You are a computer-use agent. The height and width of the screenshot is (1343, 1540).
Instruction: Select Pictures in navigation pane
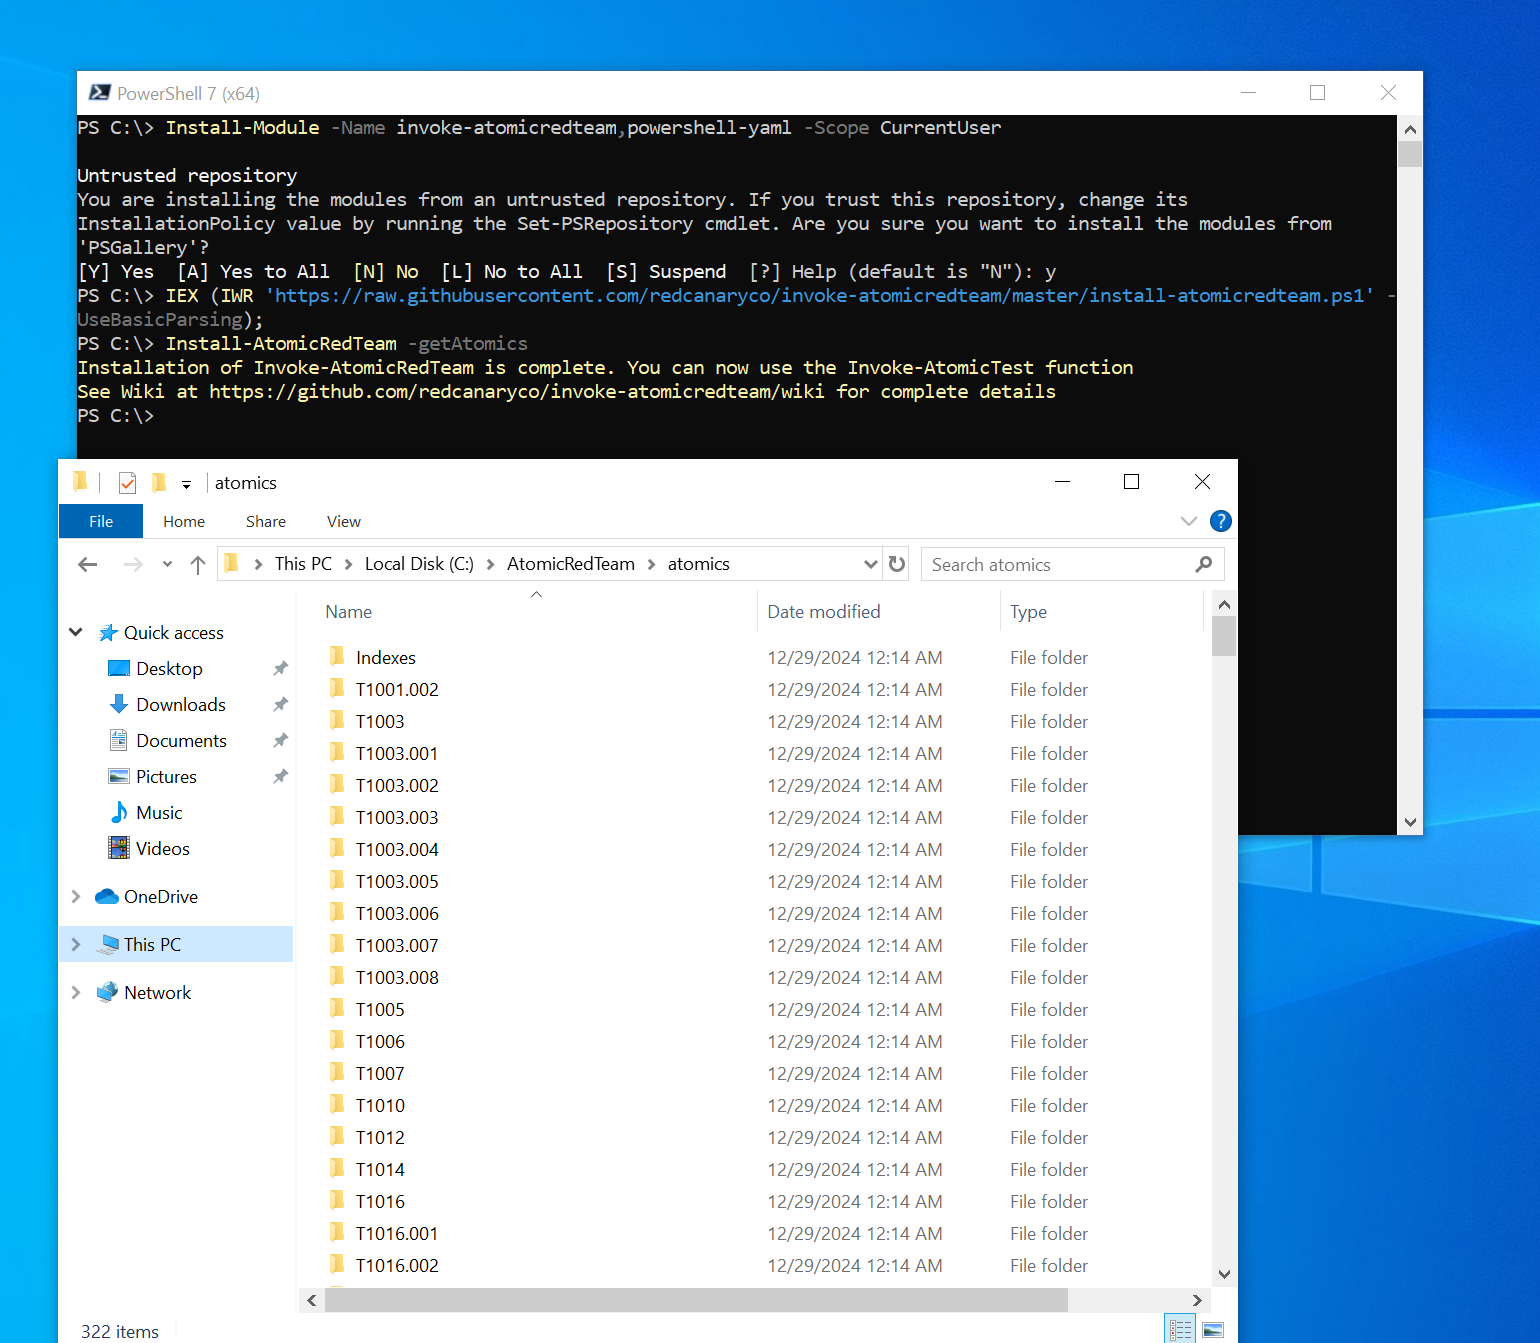[x=166, y=777]
